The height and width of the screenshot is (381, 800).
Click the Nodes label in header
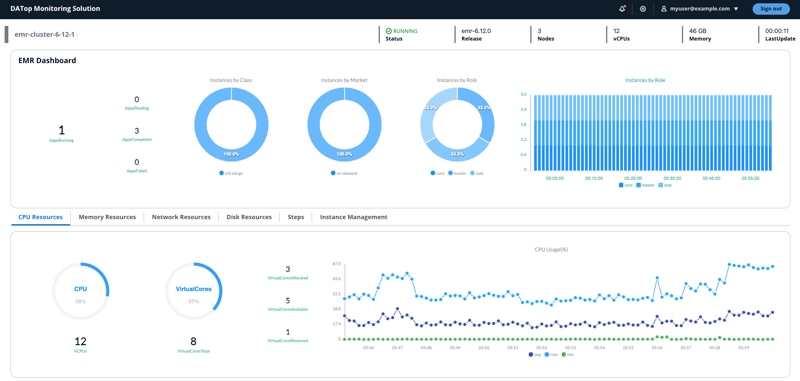click(545, 39)
